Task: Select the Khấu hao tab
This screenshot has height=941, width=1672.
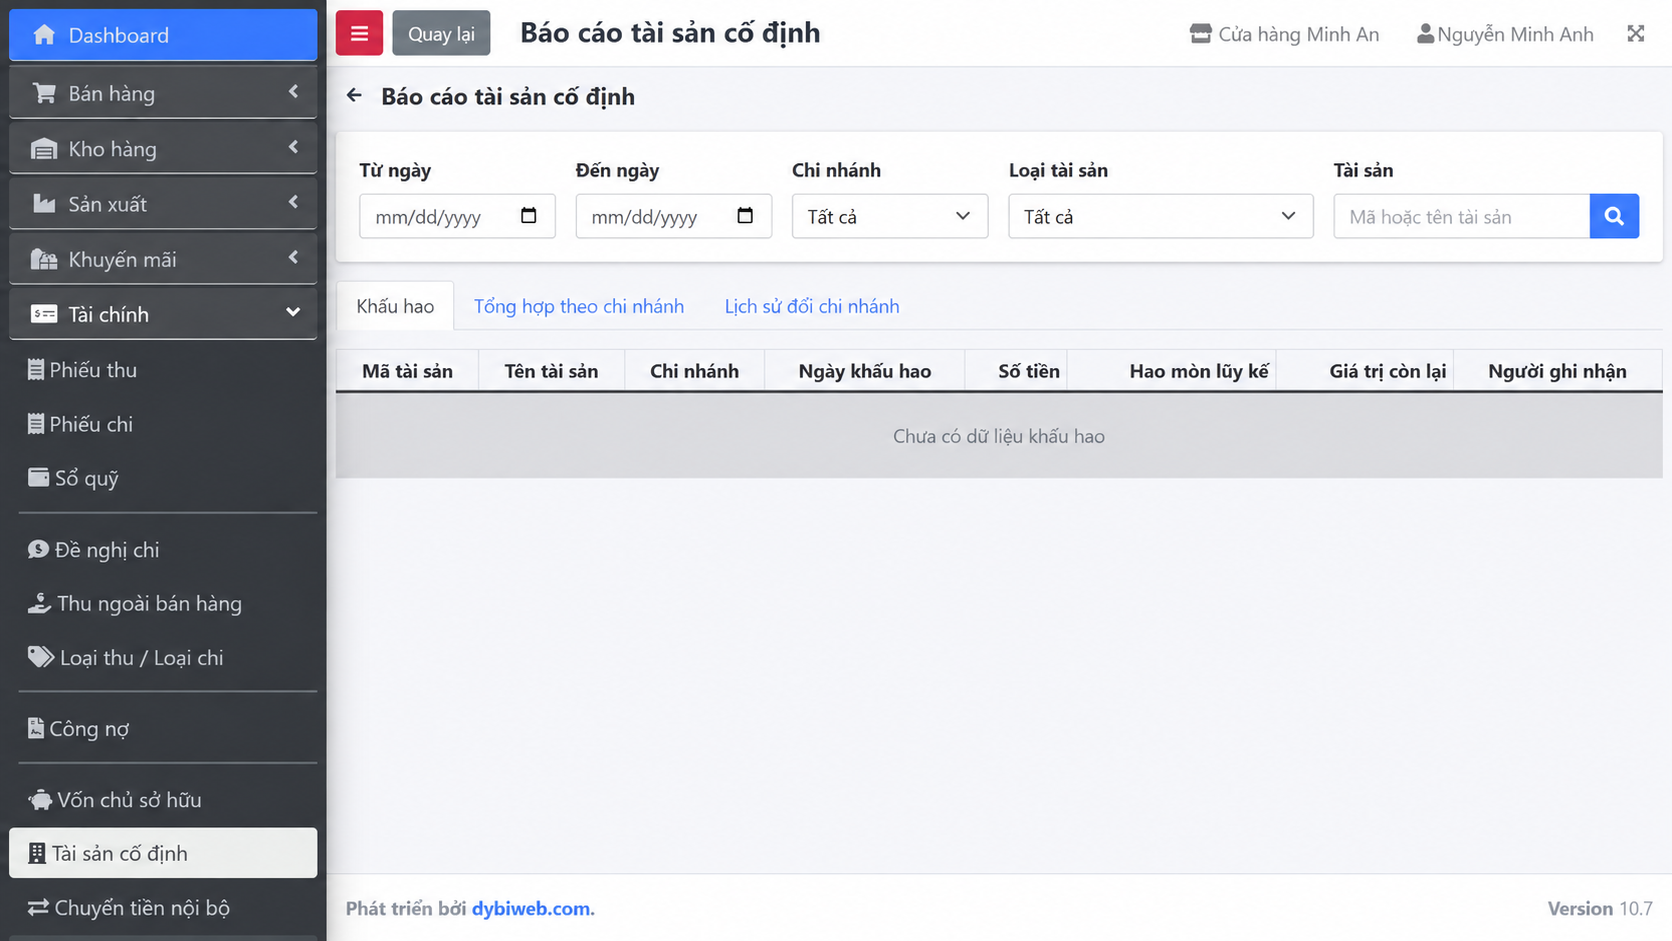Action: tap(395, 306)
